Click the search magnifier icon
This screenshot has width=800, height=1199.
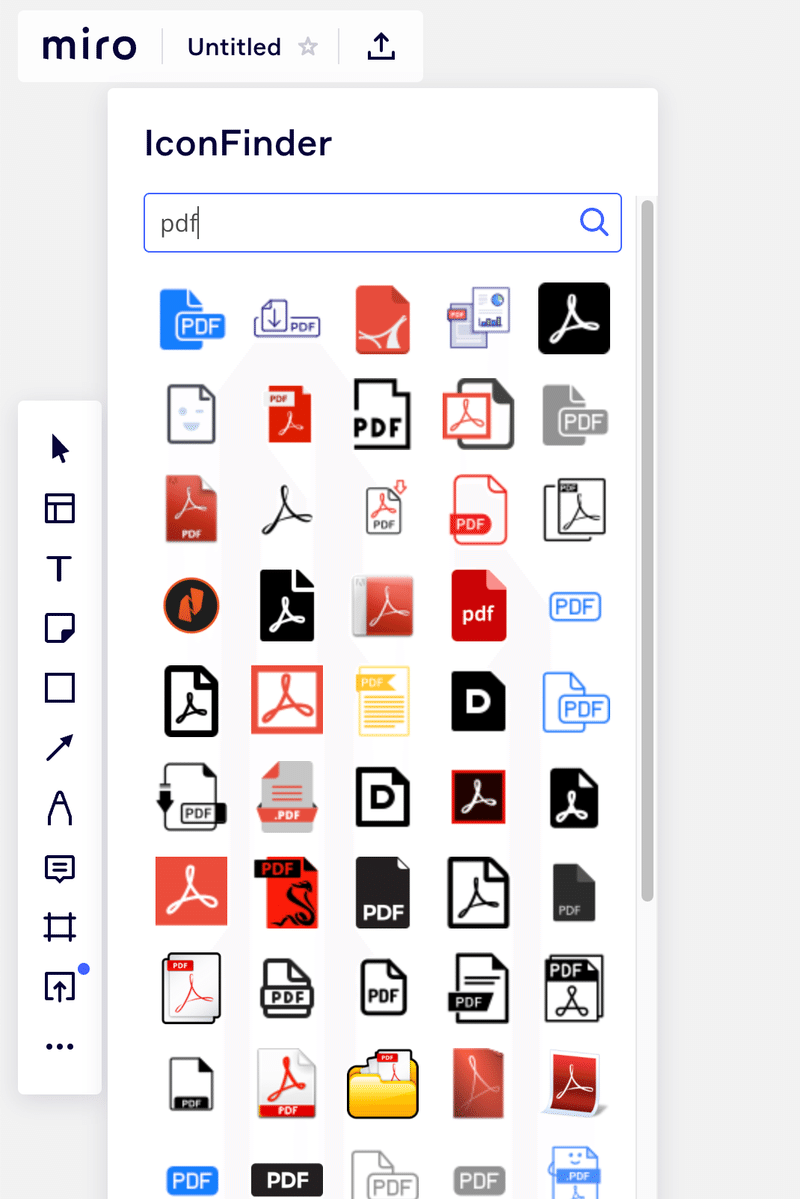594,223
